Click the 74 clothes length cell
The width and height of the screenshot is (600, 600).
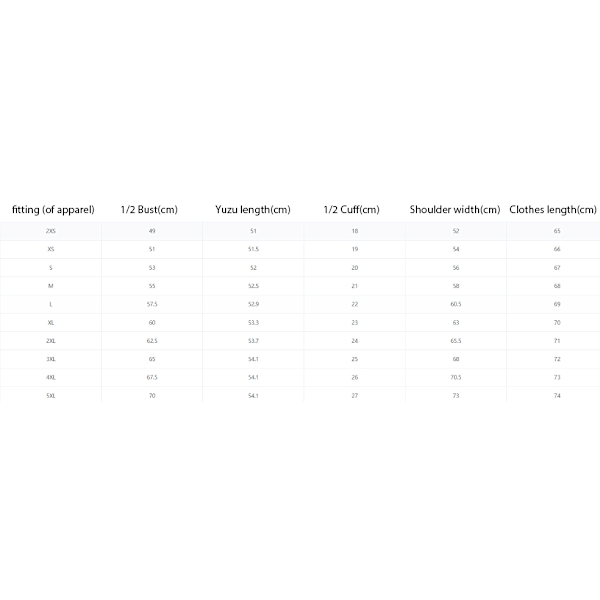click(x=557, y=396)
